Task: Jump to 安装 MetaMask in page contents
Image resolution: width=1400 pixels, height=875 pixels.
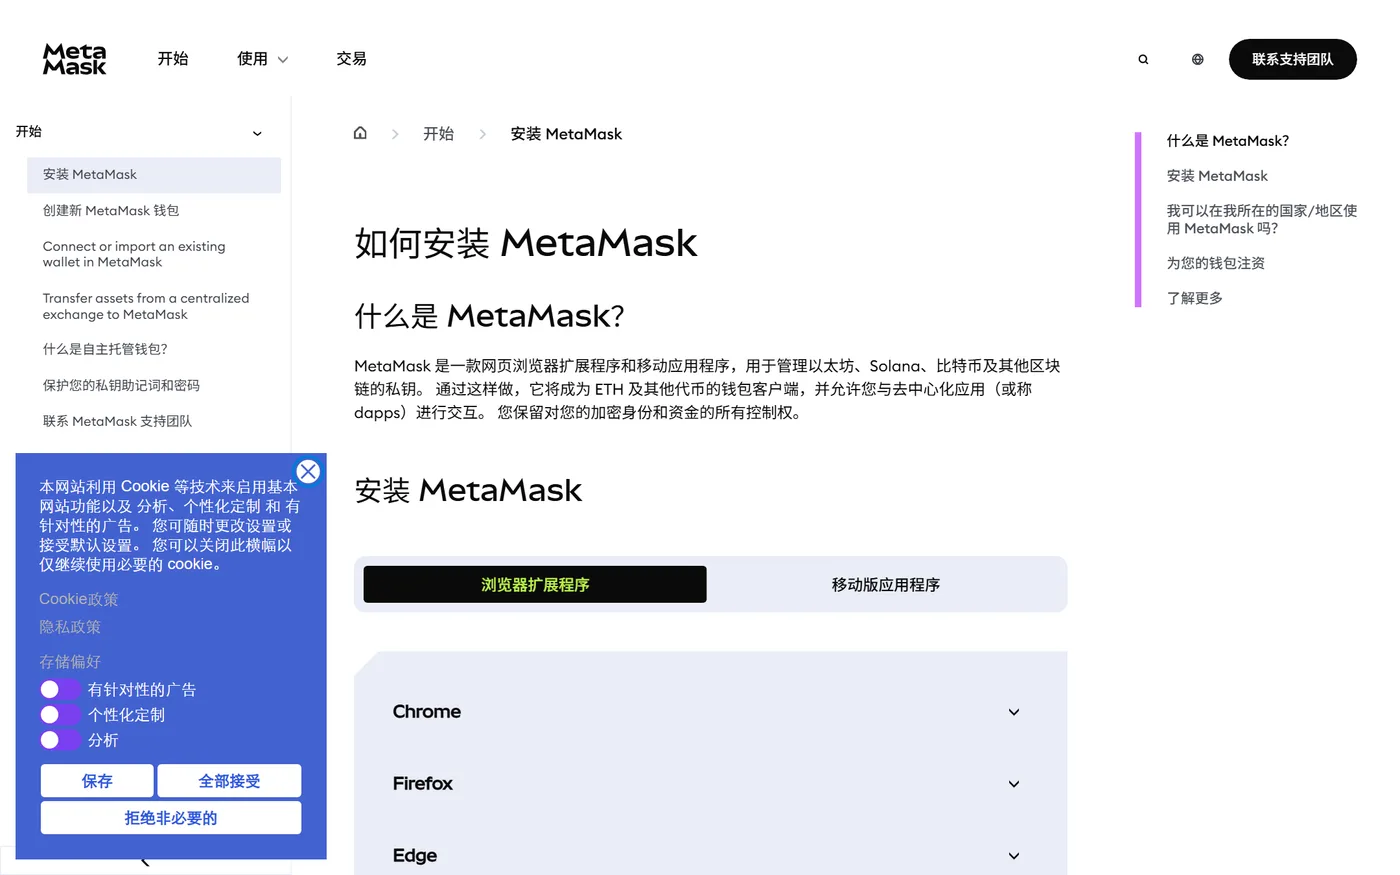Action: [x=1217, y=176]
